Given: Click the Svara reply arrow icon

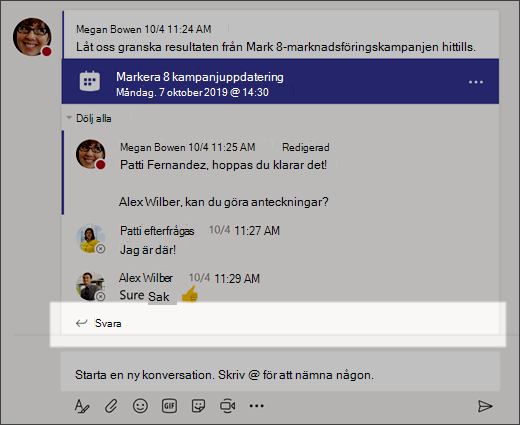Looking at the screenshot, I should pyautogui.click(x=81, y=323).
